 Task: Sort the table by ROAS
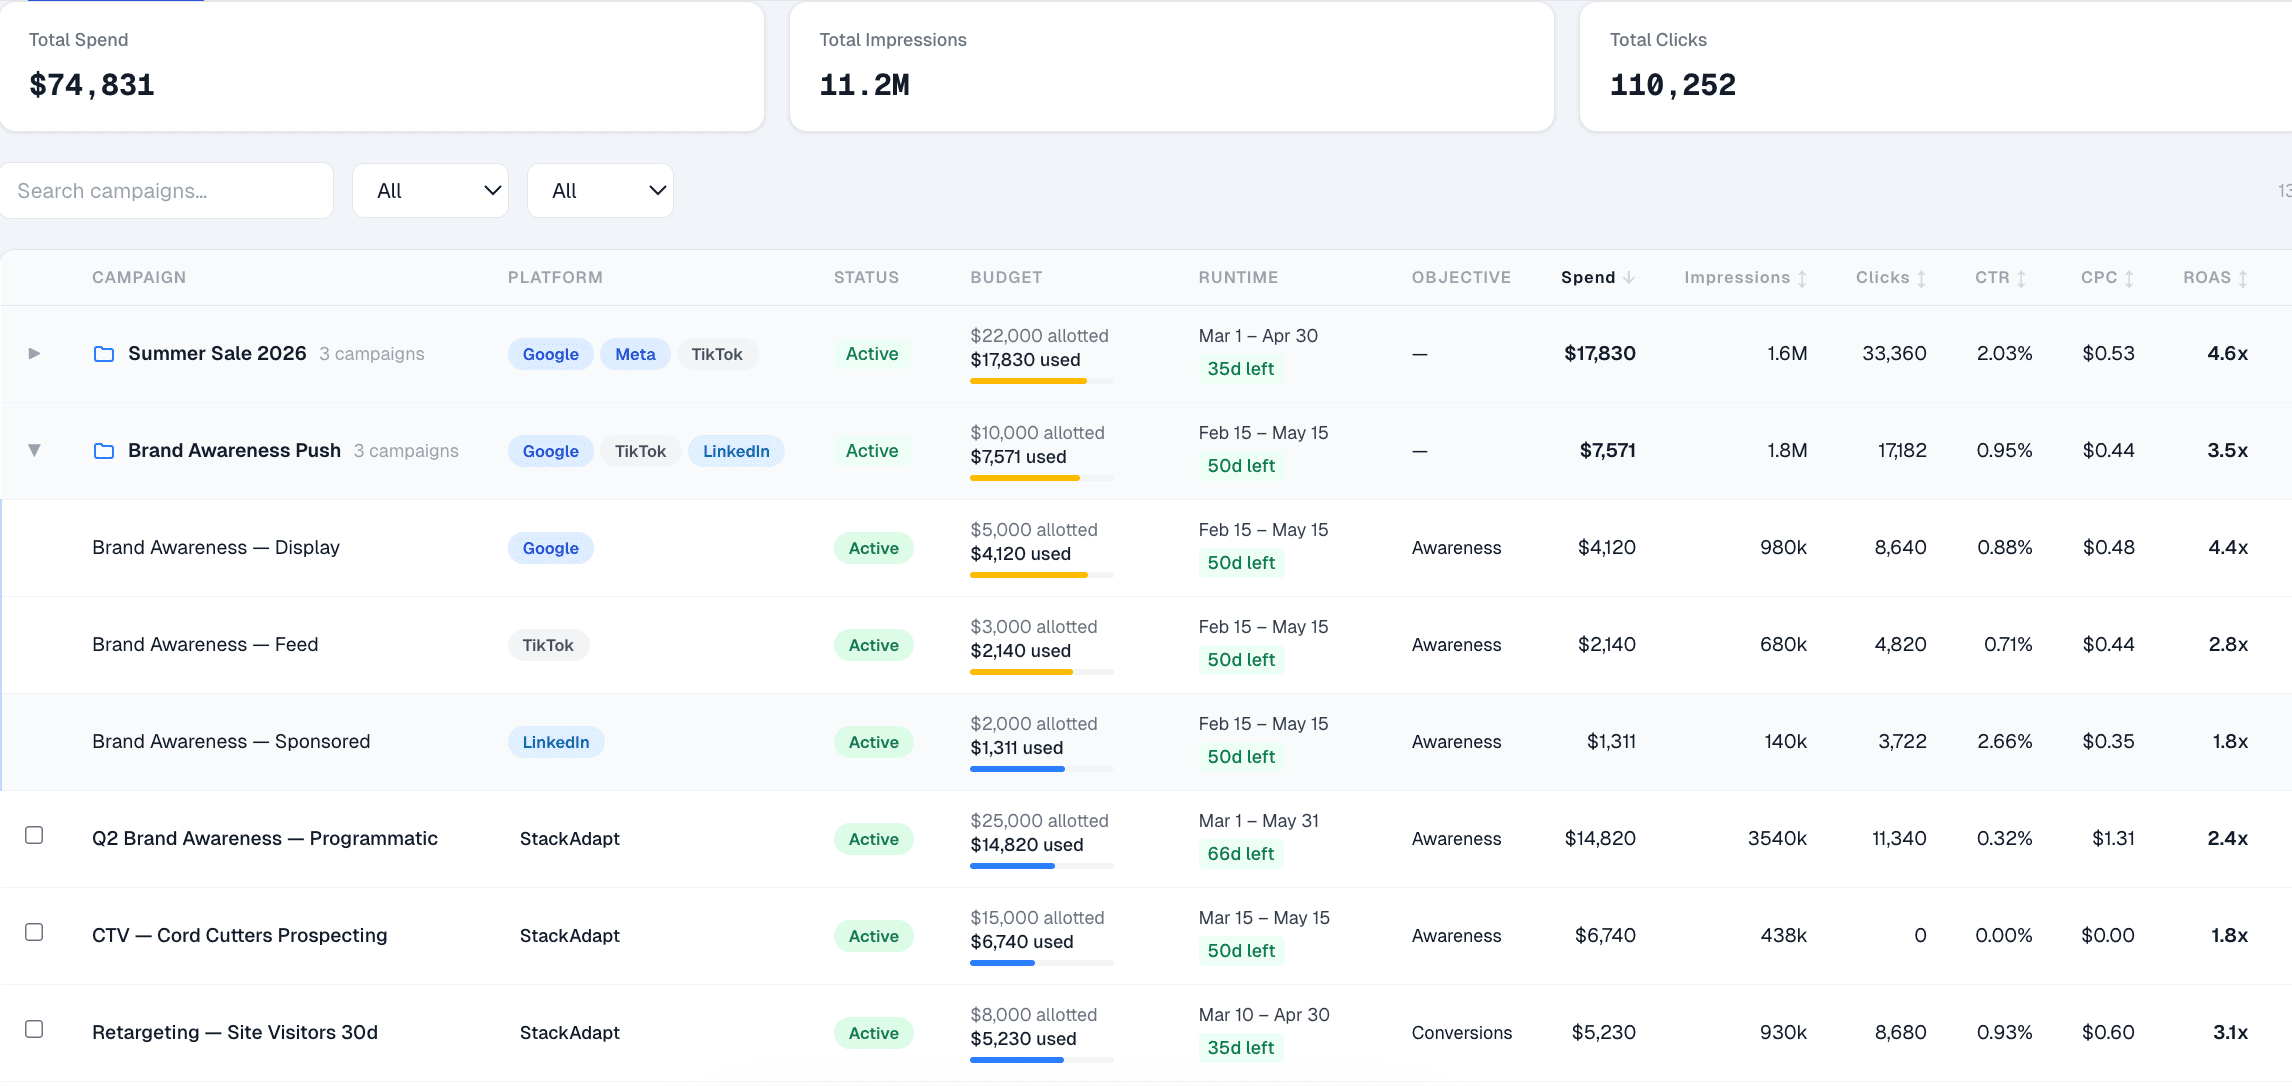[2243, 277]
